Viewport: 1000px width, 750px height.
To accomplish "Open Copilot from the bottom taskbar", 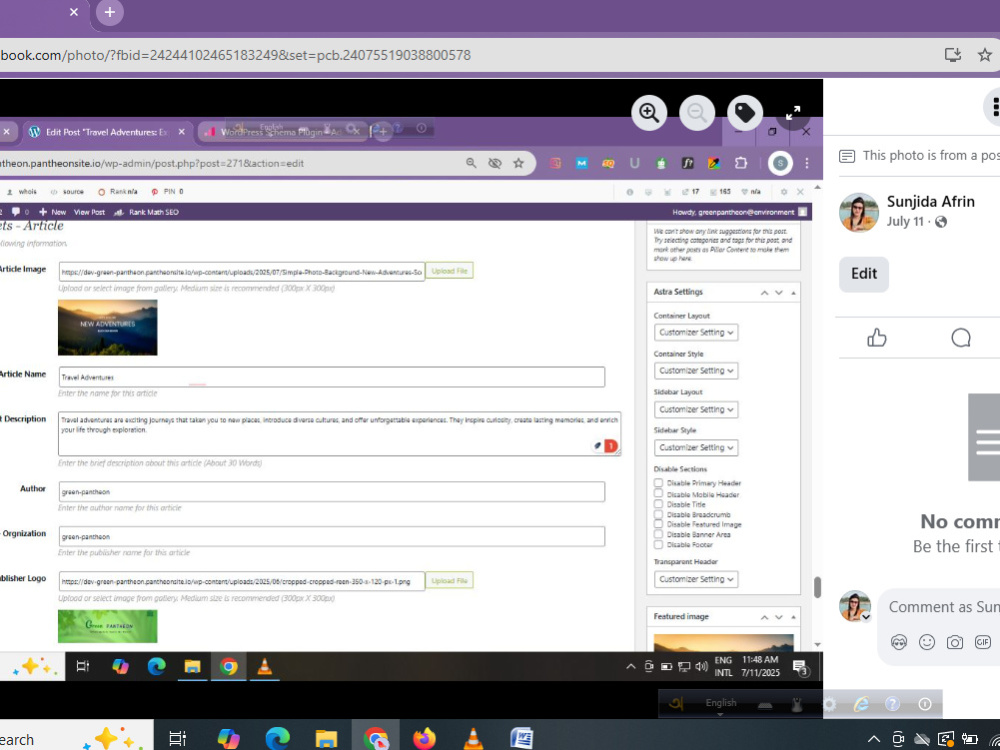I will pyautogui.click(x=228, y=739).
